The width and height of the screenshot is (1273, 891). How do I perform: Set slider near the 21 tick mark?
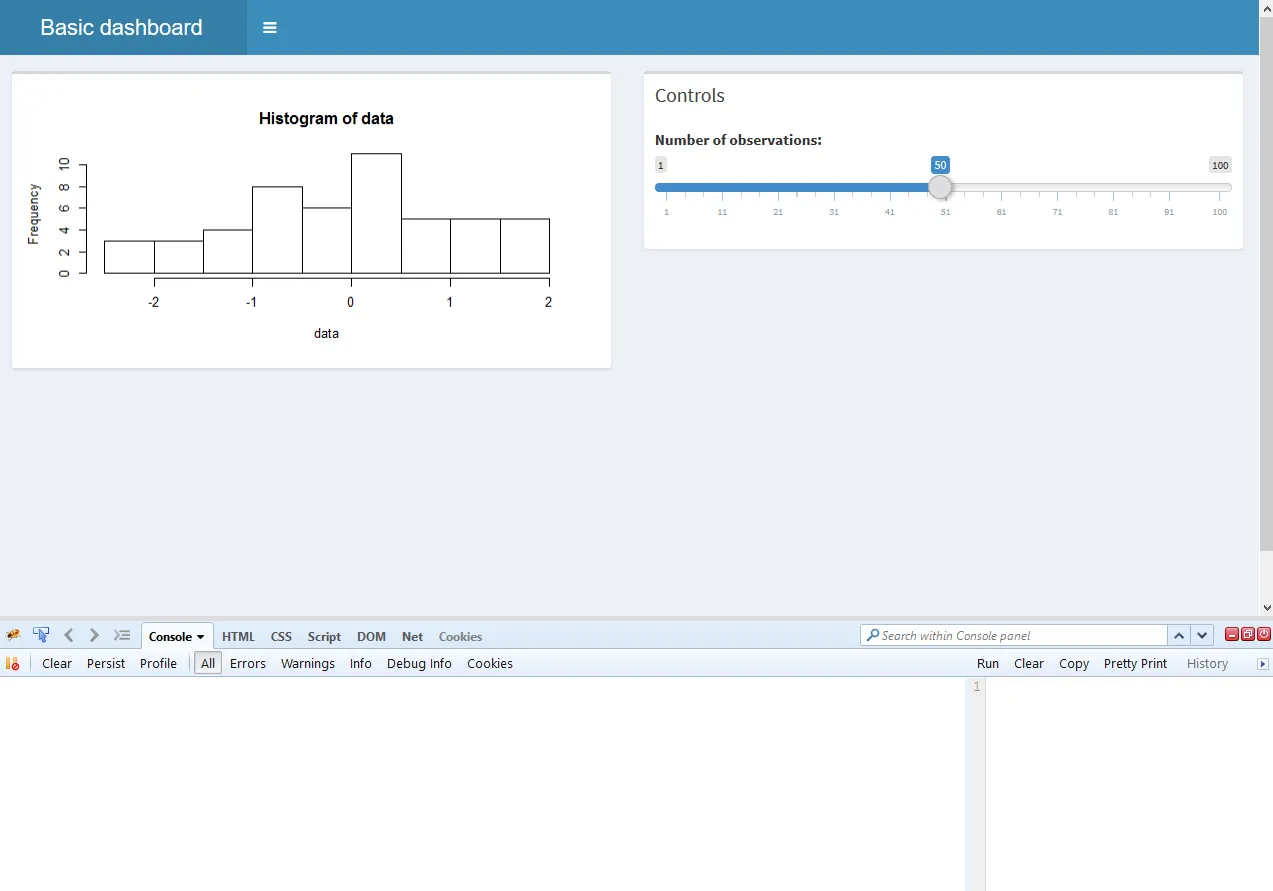[x=778, y=187]
